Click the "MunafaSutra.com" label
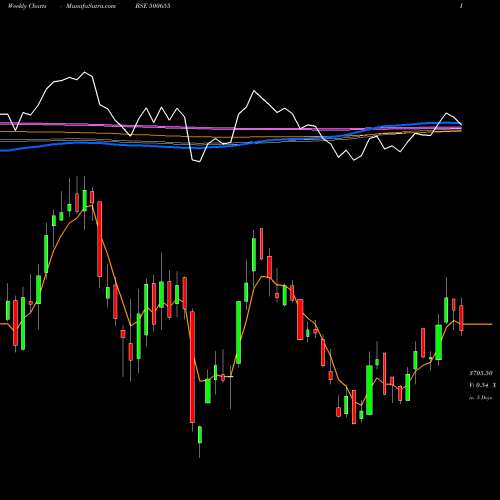The image size is (500, 500). (91, 6)
